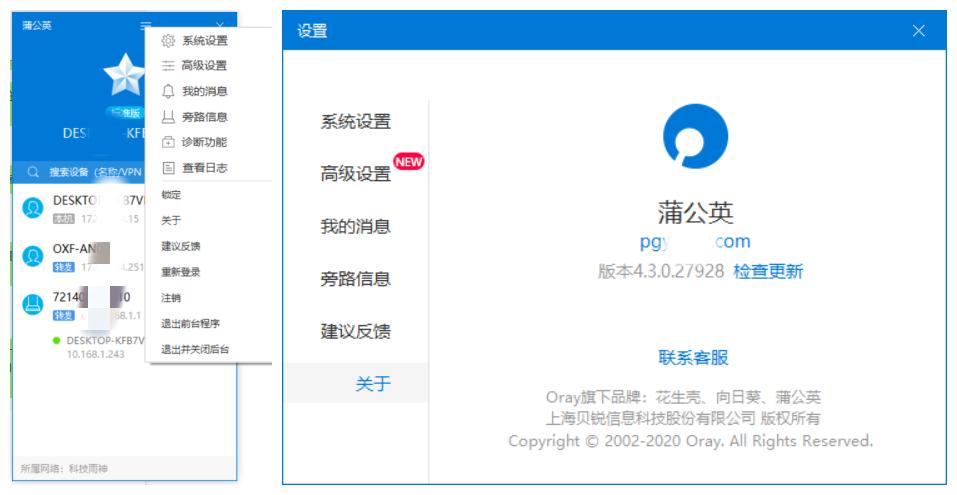Image resolution: width=957 pixels, height=495 pixels.
Task: Click 转发 tag on 7214 device row
Action: [x=63, y=316]
